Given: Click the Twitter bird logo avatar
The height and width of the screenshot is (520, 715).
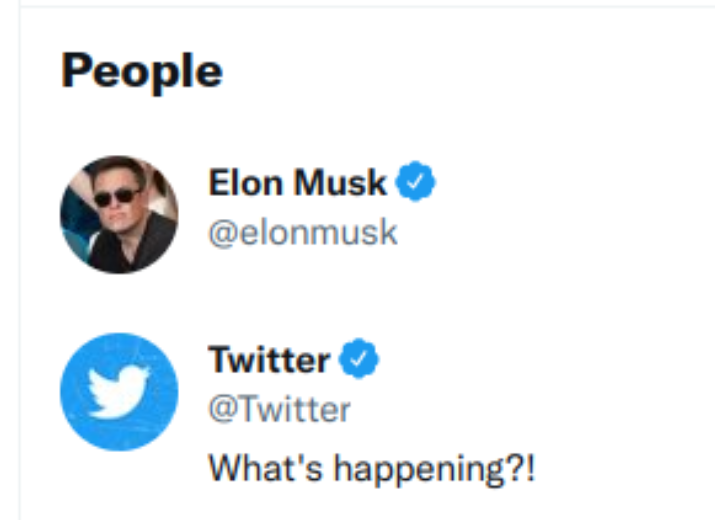Looking at the screenshot, I should tap(118, 392).
